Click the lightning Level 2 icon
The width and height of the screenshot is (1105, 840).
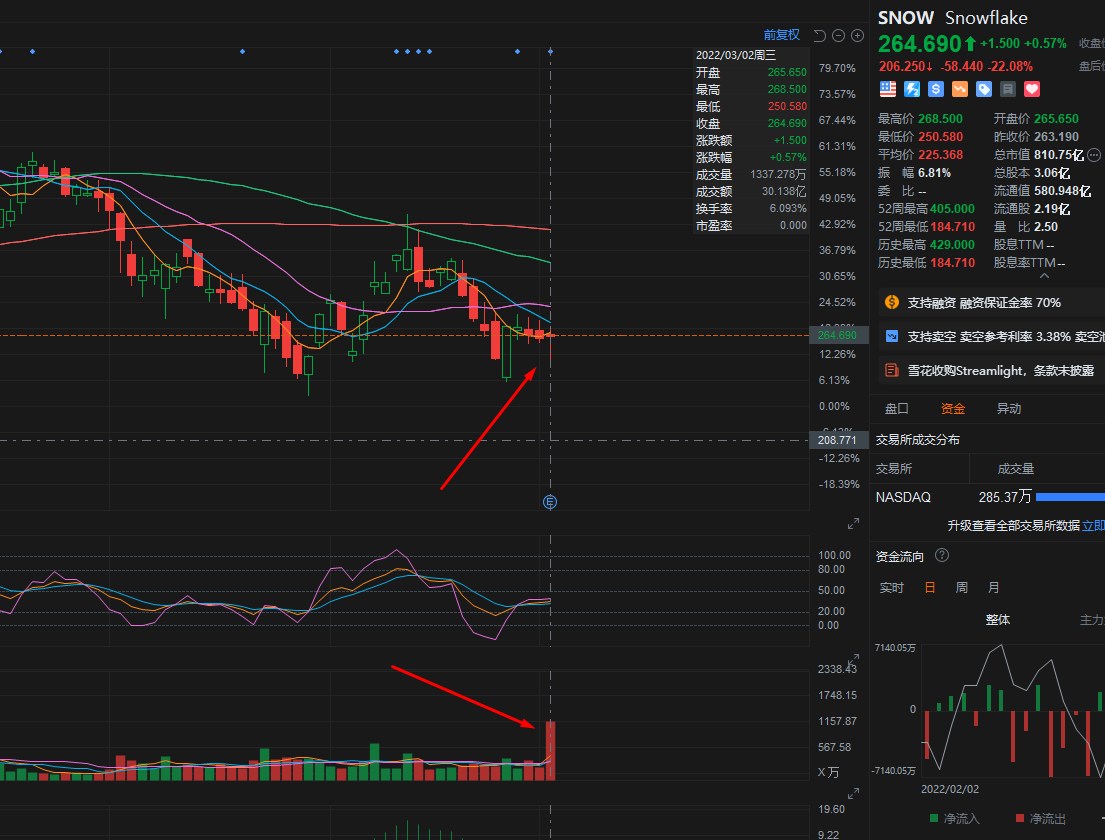point(912,89)
